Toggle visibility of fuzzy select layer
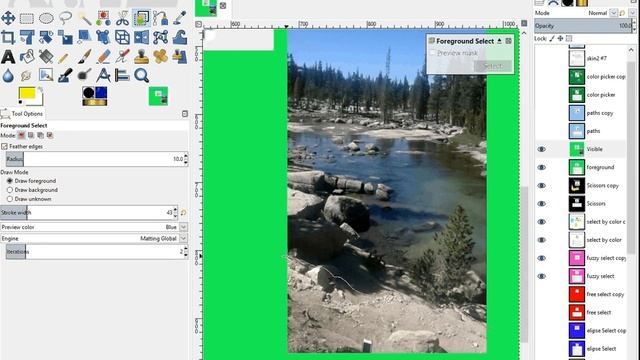640x360 pixels. [542, 276]
